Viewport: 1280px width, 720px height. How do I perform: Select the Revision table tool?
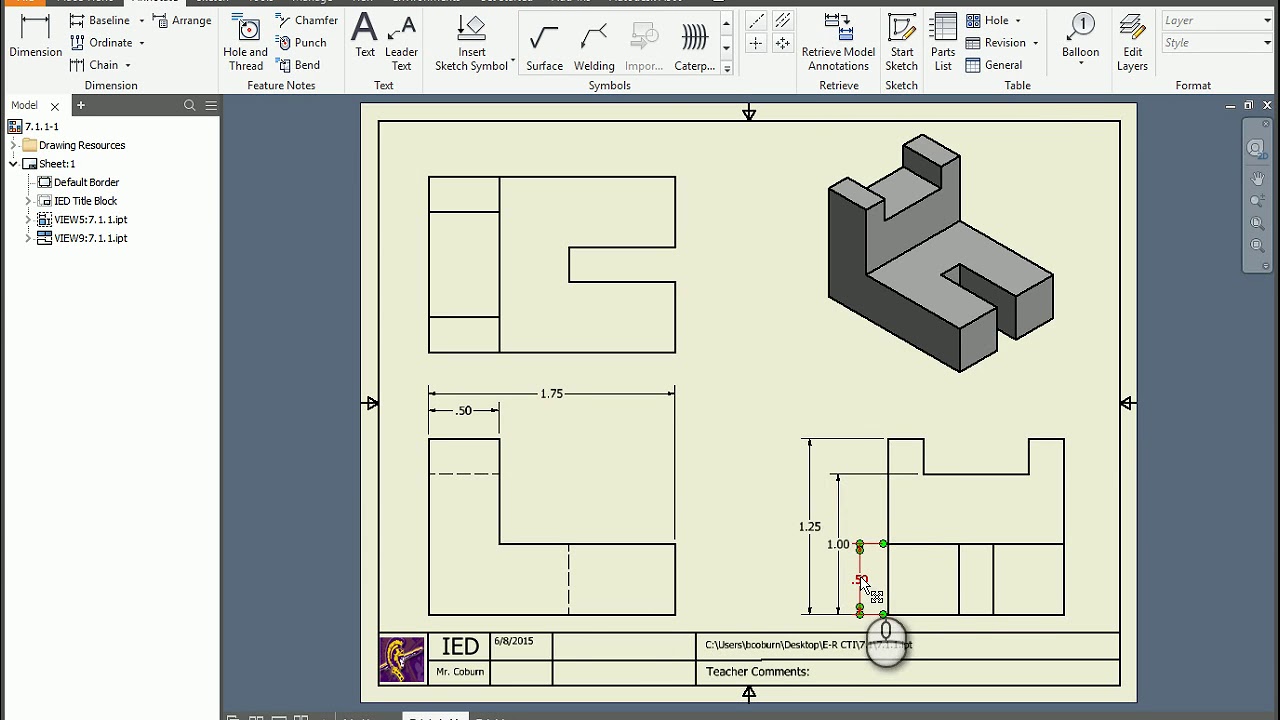pos(995,43)
